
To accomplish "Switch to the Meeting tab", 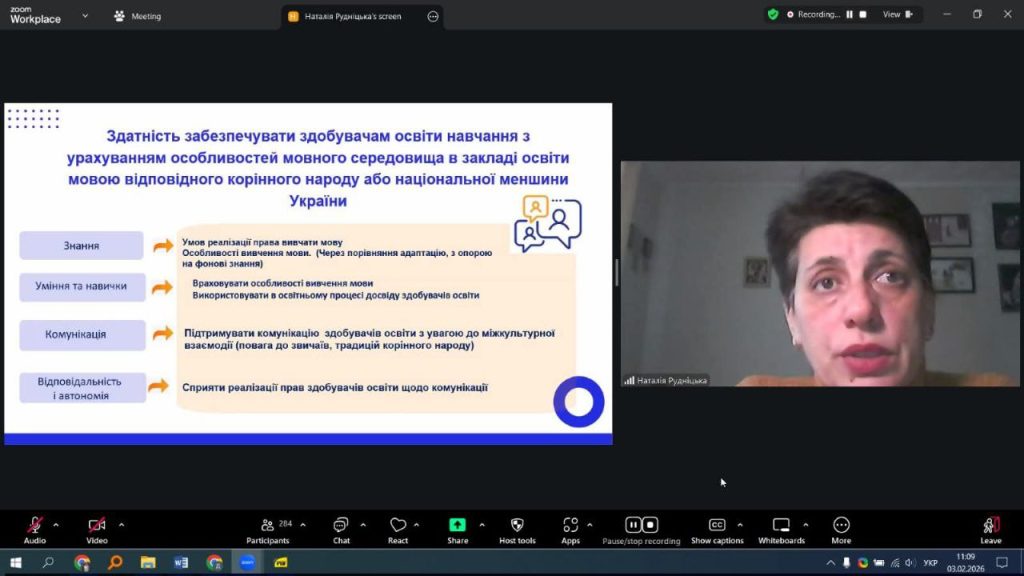I will point(138,16).
